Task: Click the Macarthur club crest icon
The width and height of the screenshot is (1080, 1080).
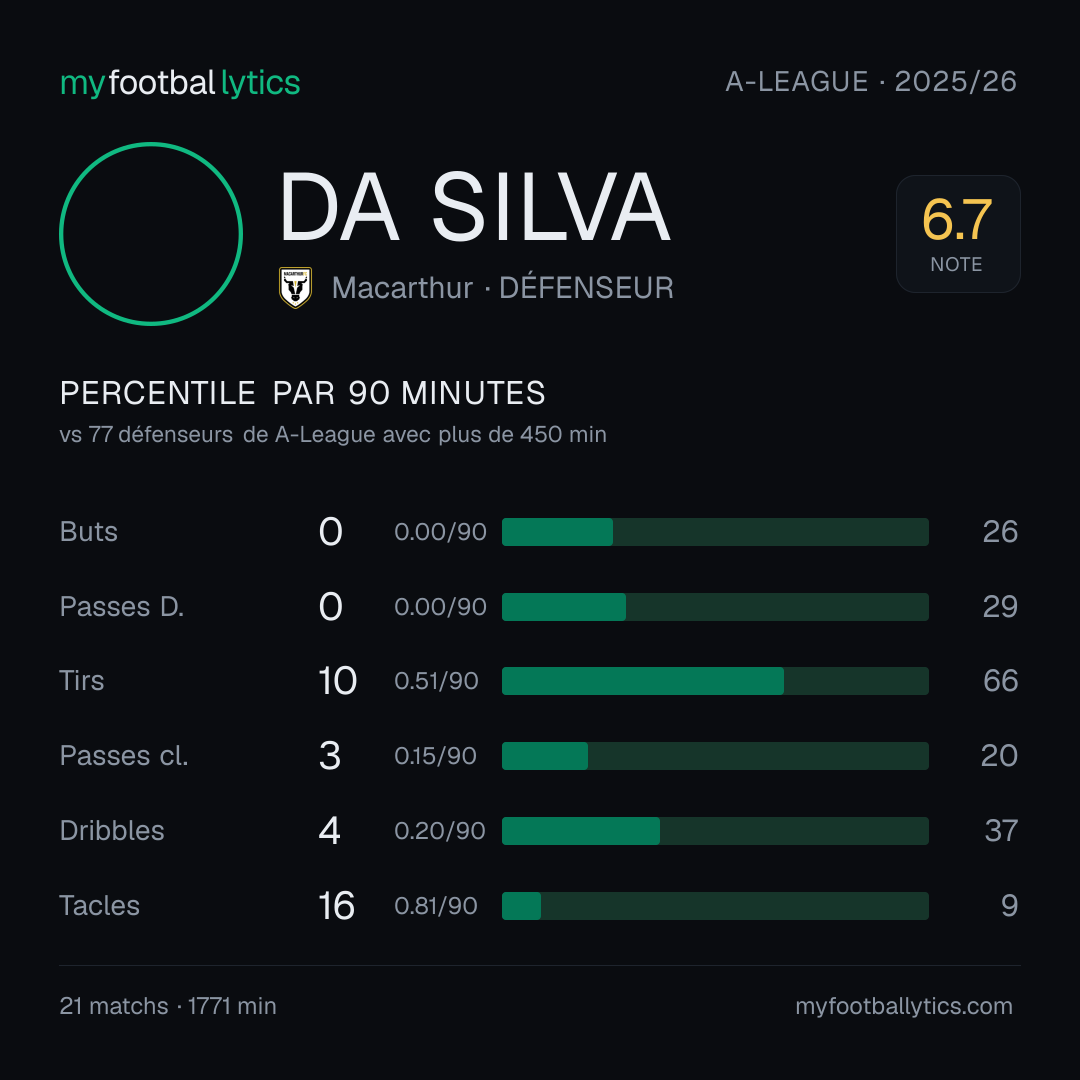Action: pos(295,287)
